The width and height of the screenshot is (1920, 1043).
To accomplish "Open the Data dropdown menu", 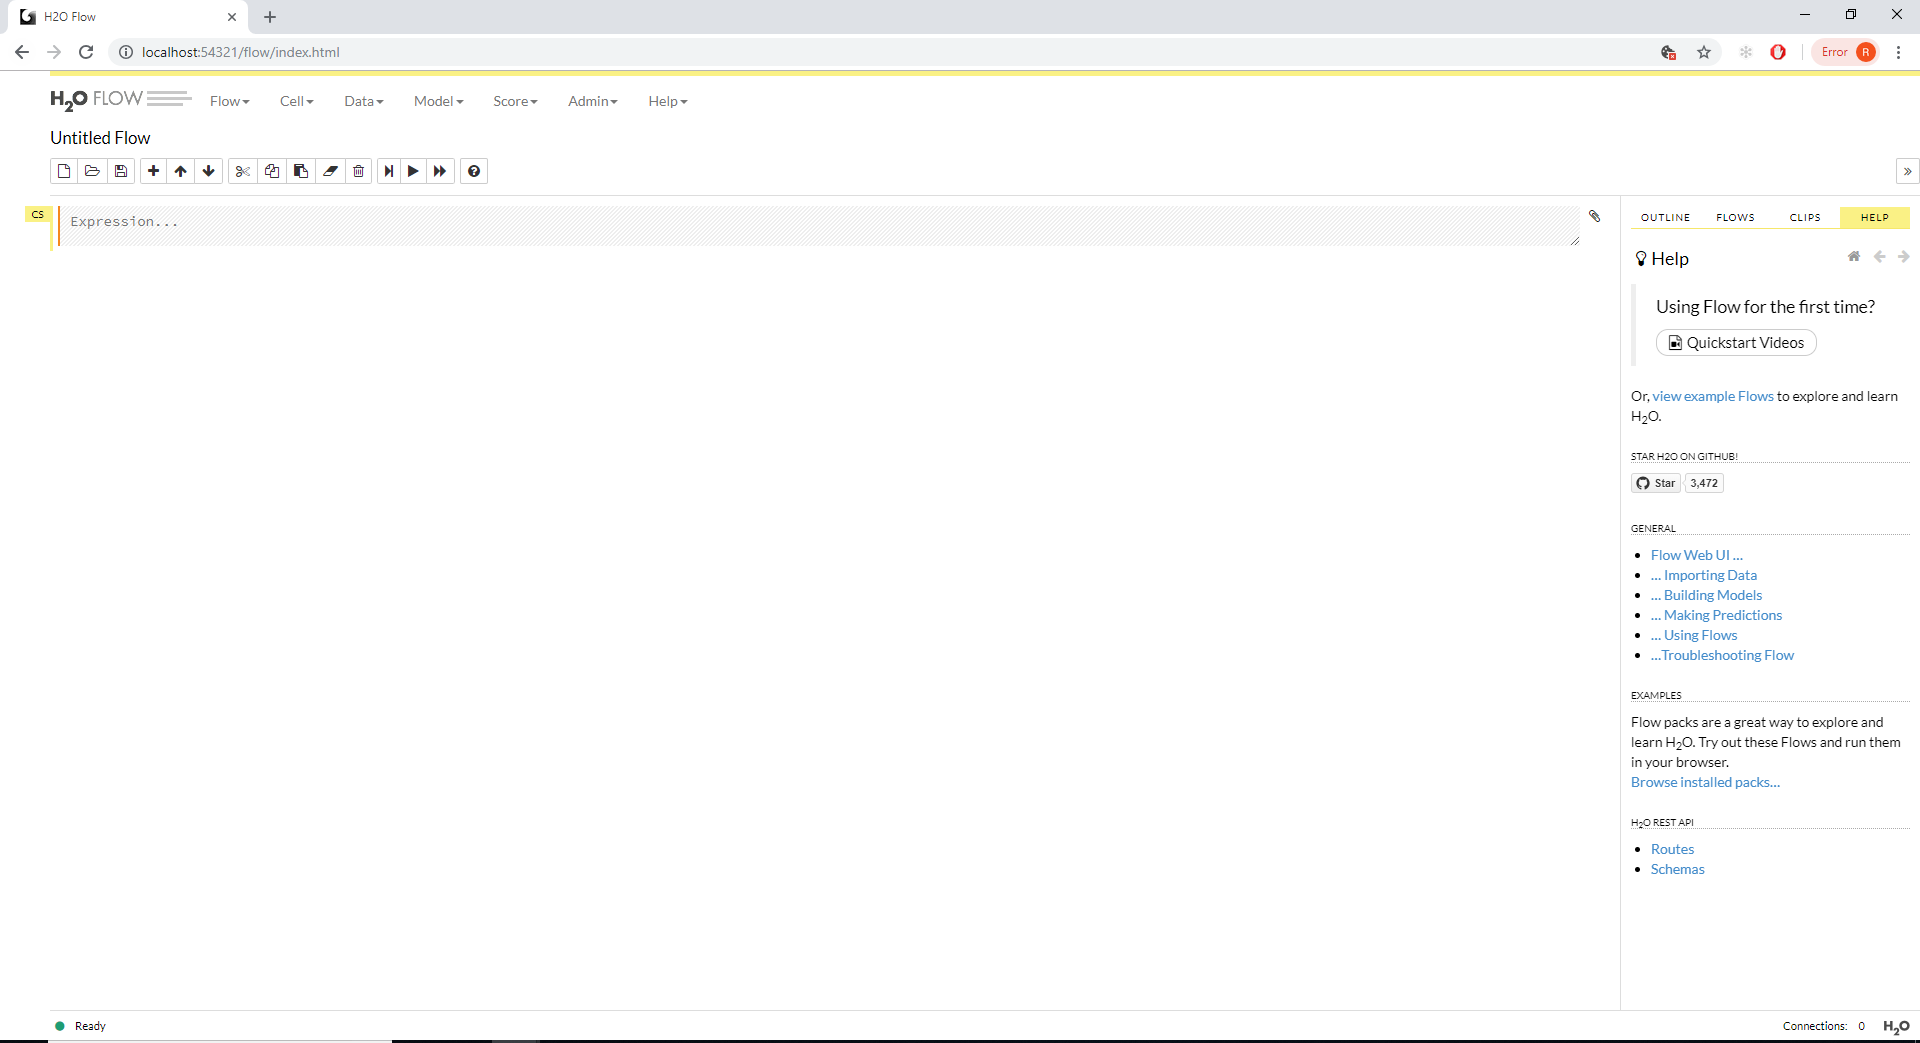I will [x=364, y=101].
